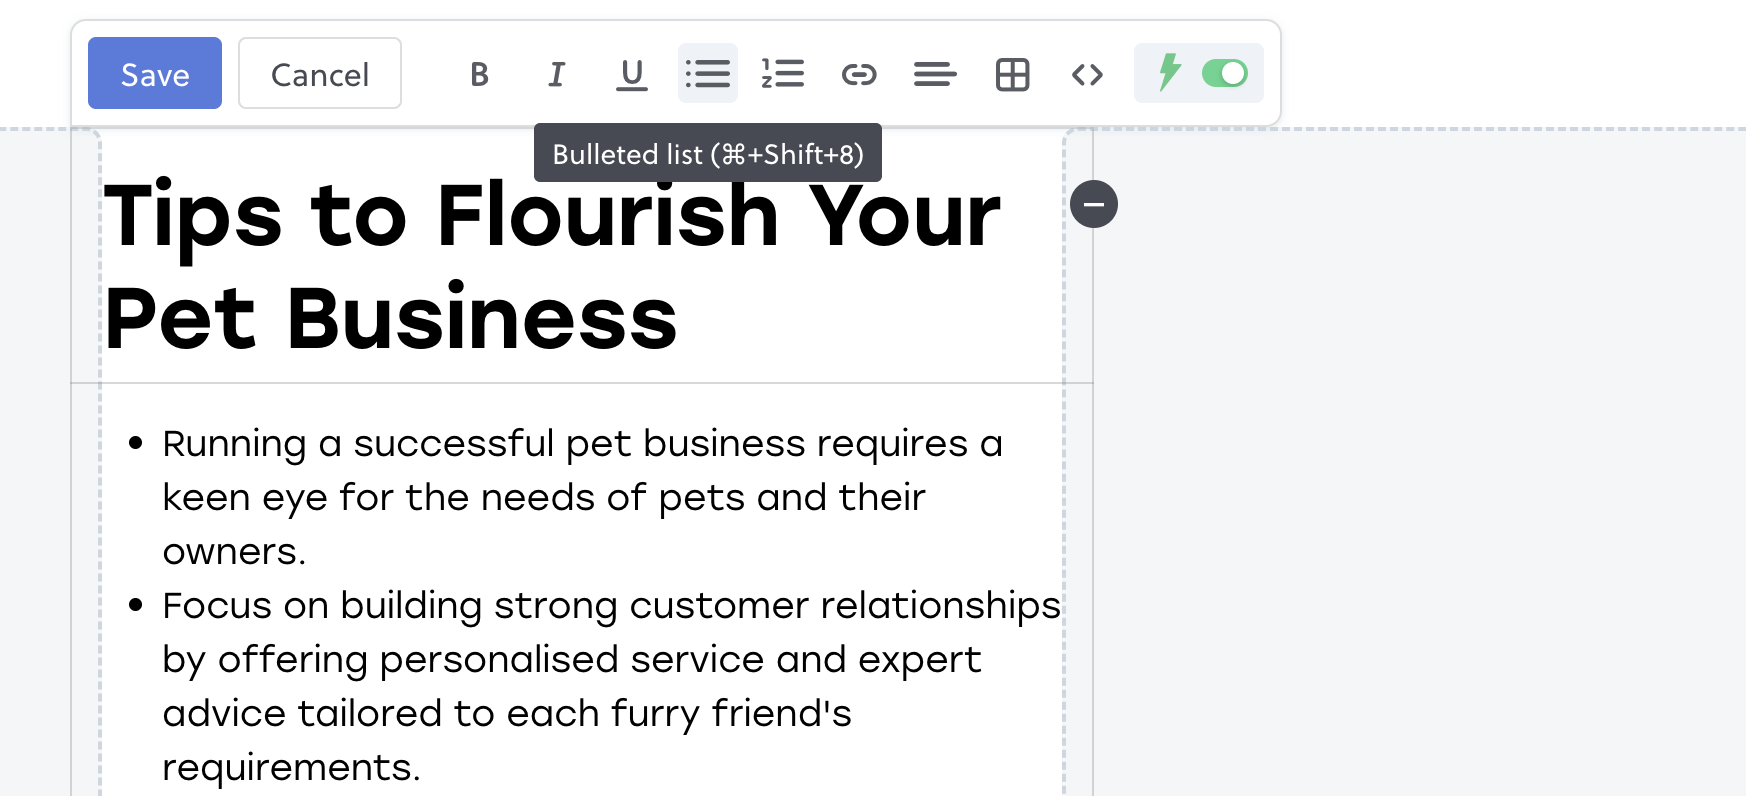Switch to numbered list
Viewport: 1746px width, 796px height.
(783, 74)
